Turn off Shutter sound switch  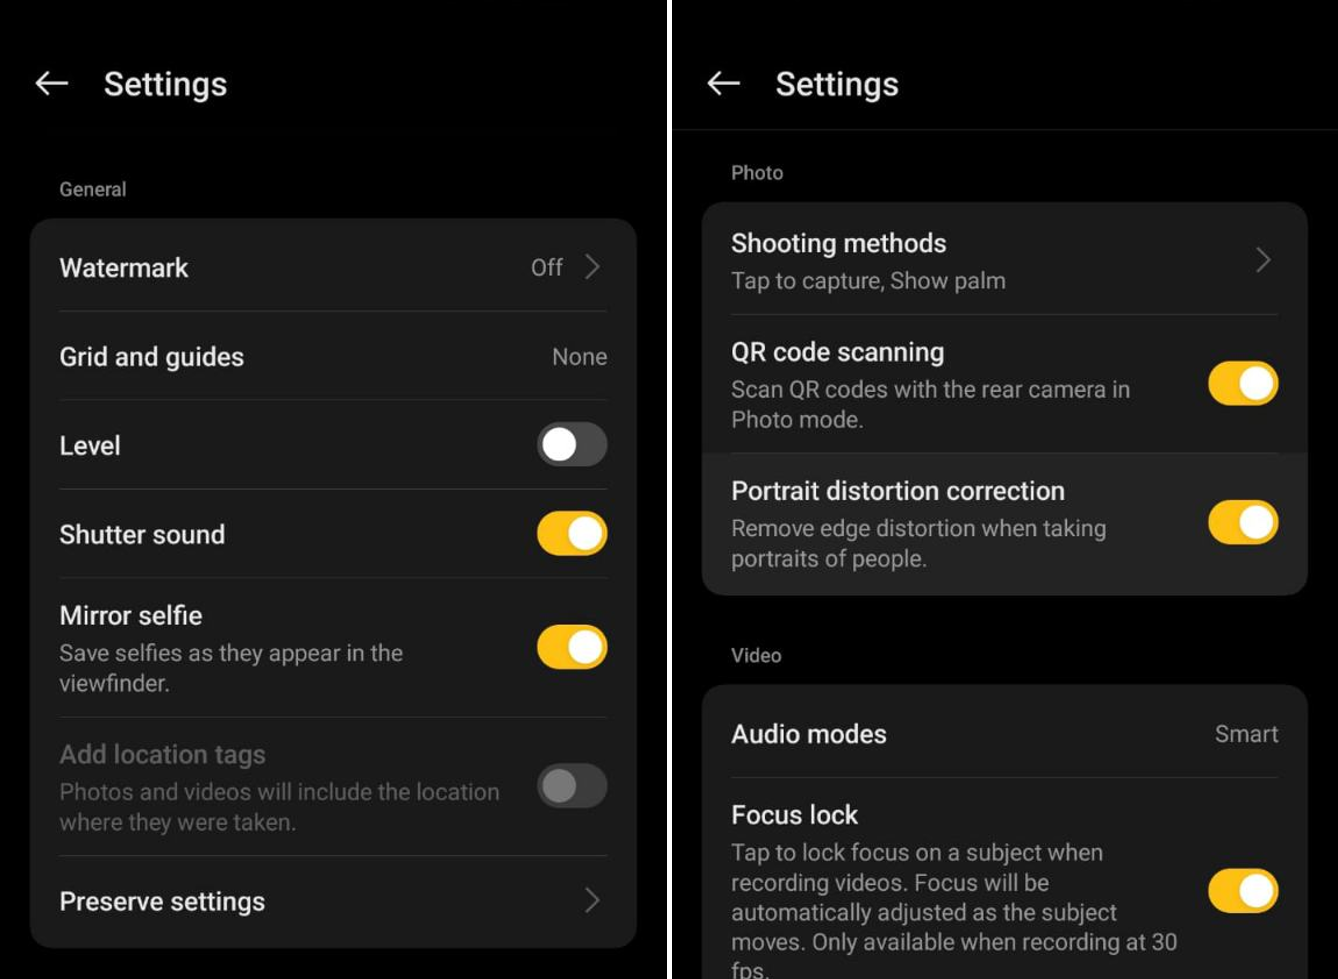pos(572,534)
